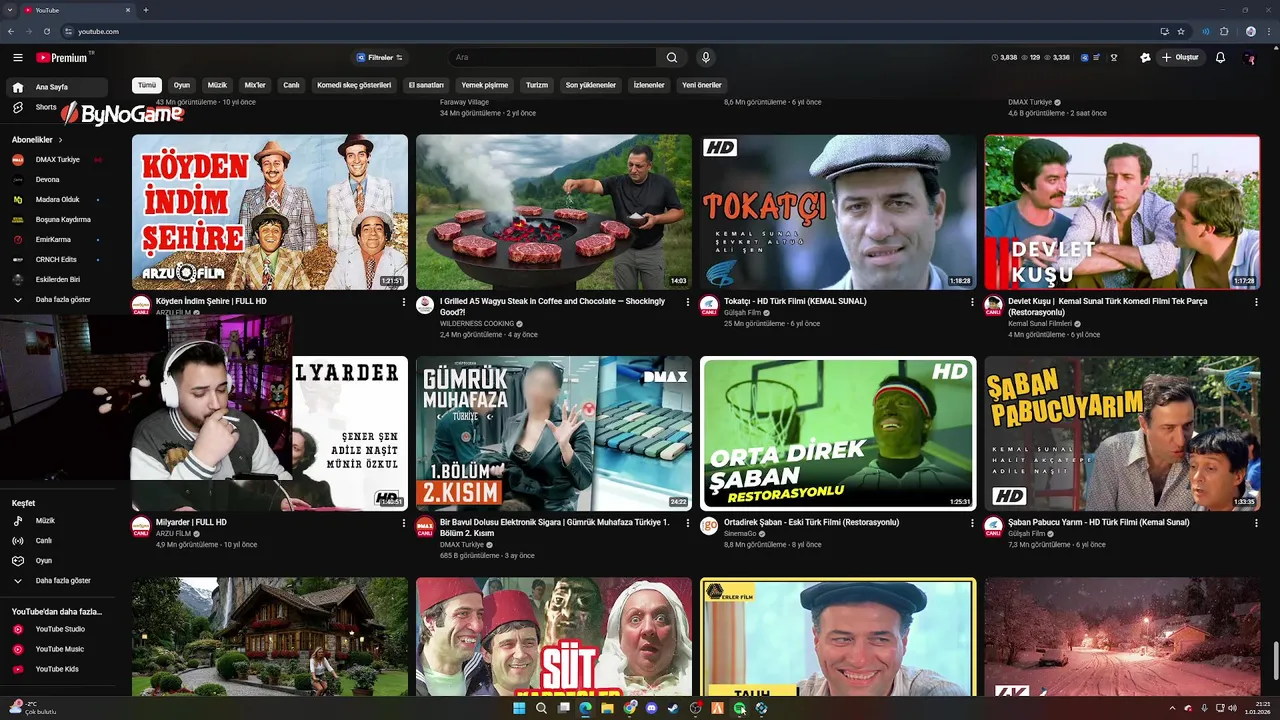Click the Ara search field

click(x=552, y=58)
